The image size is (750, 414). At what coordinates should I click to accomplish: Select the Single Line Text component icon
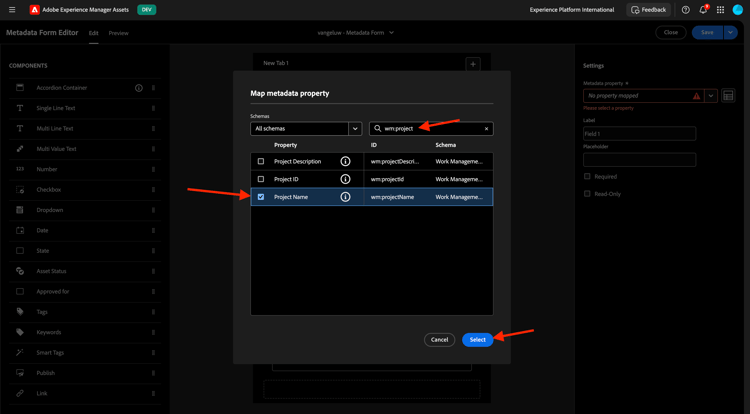coord(20,108)
